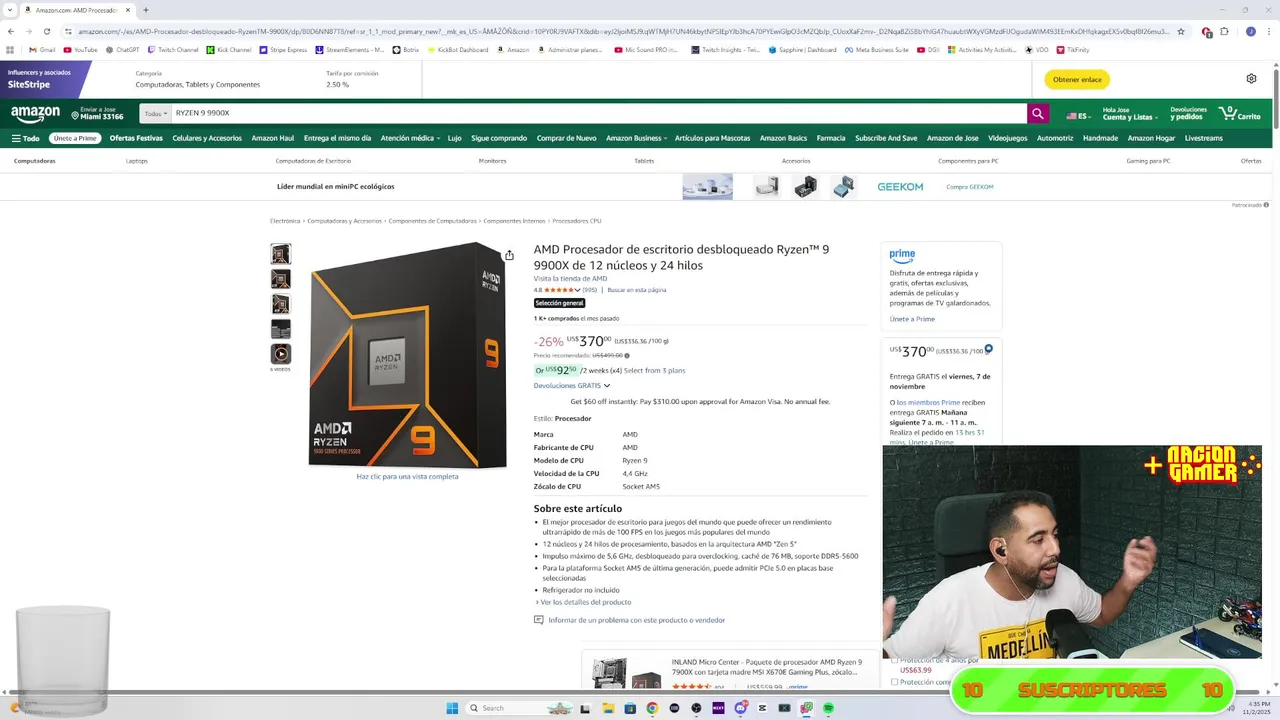Click the Amazon logo

pyautogui.click(x=35, y=114)
